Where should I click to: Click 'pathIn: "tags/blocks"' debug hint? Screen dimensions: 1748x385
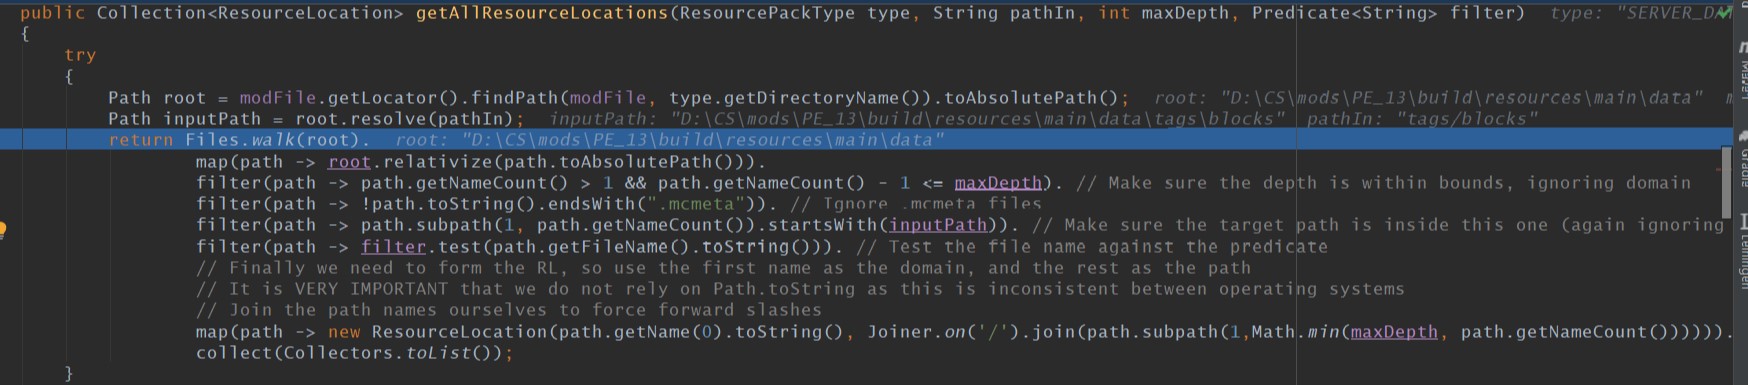click(1422, 119)
